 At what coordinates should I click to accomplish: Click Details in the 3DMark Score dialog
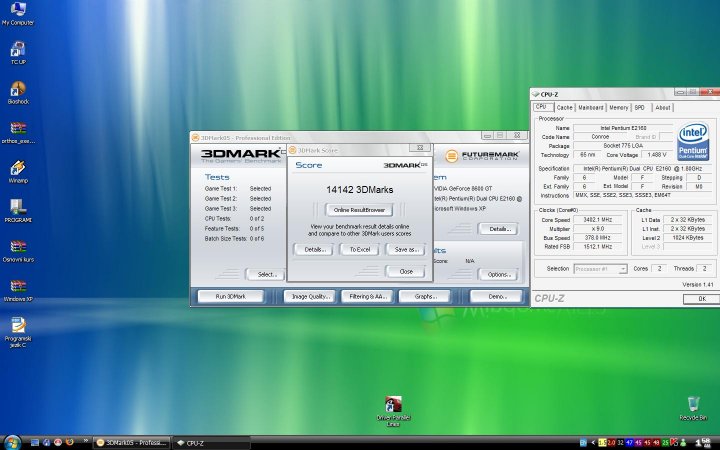(315, 249)
